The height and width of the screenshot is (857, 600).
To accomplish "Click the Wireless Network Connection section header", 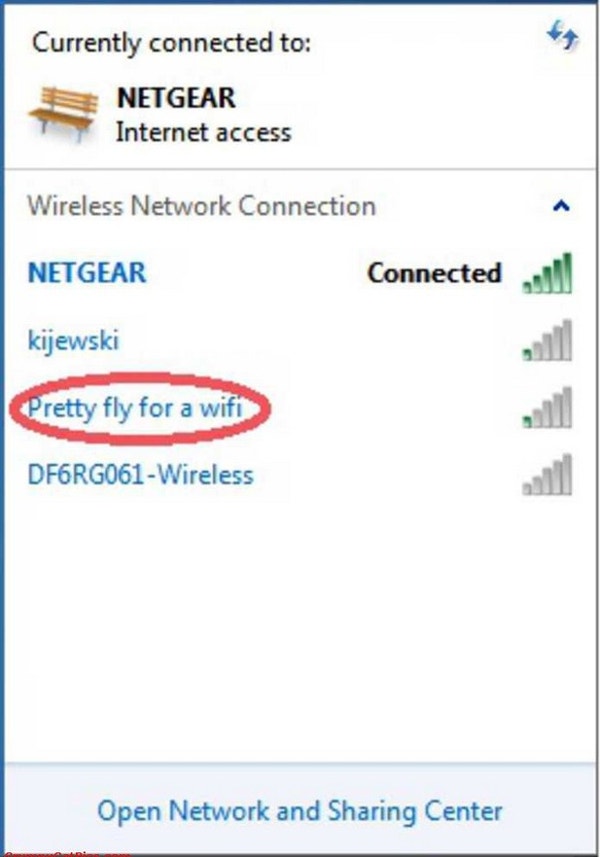I will tap(202, 206).
